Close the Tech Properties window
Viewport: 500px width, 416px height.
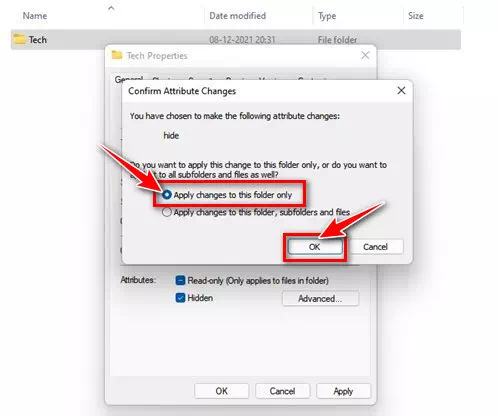click(x=365, y=55)
